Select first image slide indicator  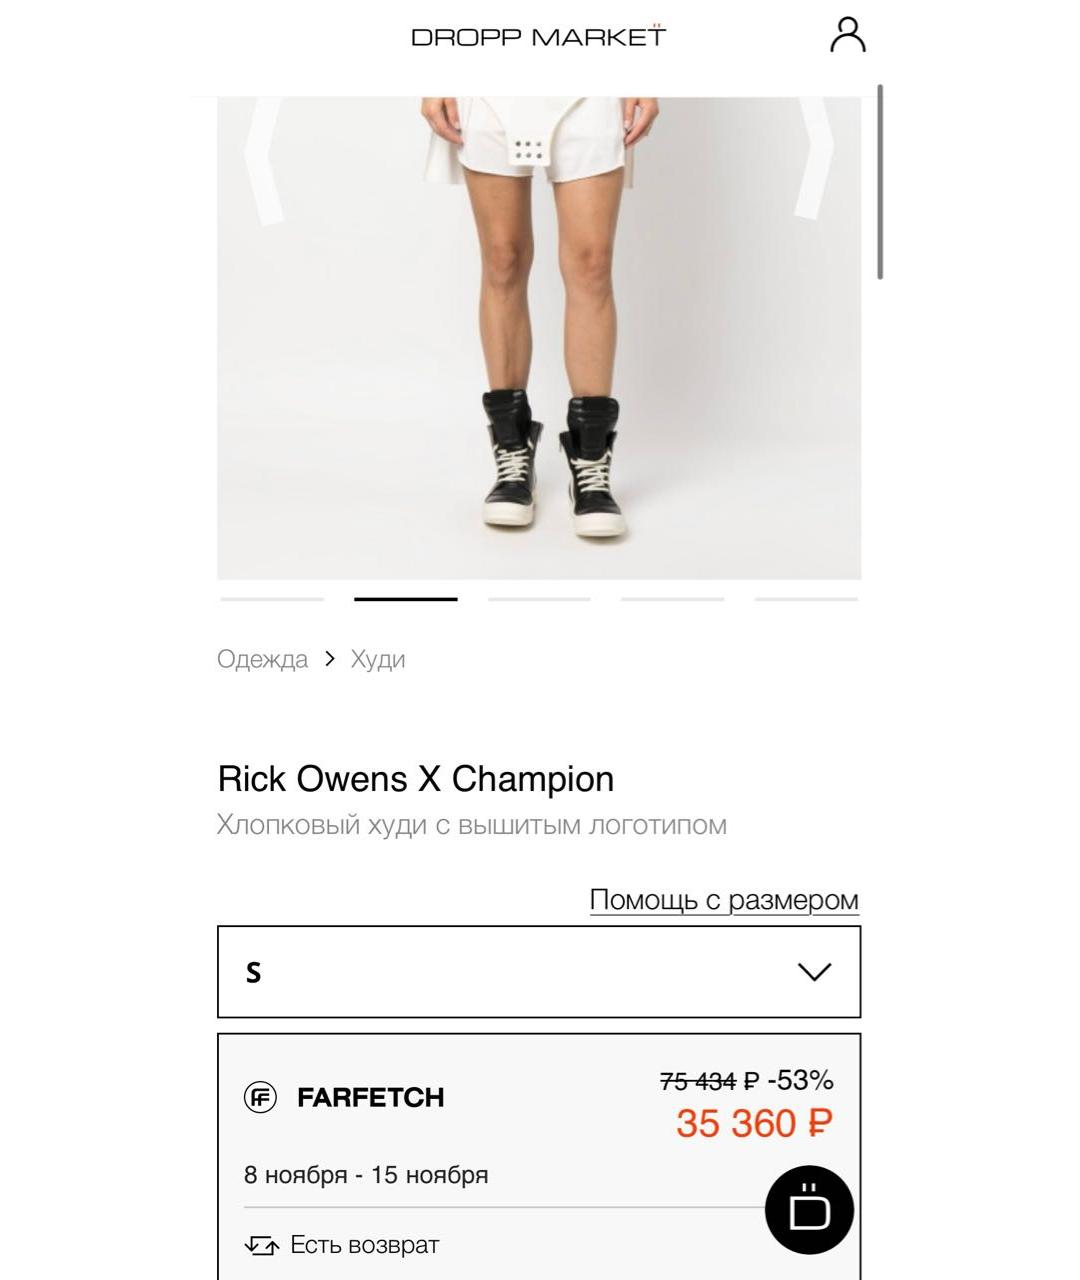point(272,599)
